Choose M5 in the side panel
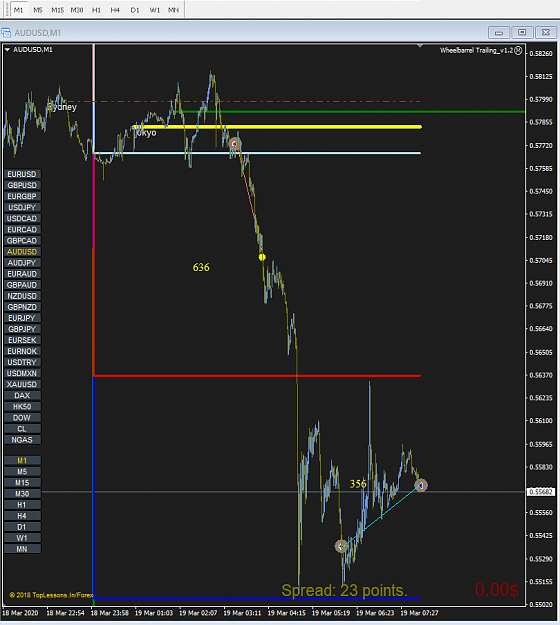The image size is (560, 625). click(x=22, y=472)
